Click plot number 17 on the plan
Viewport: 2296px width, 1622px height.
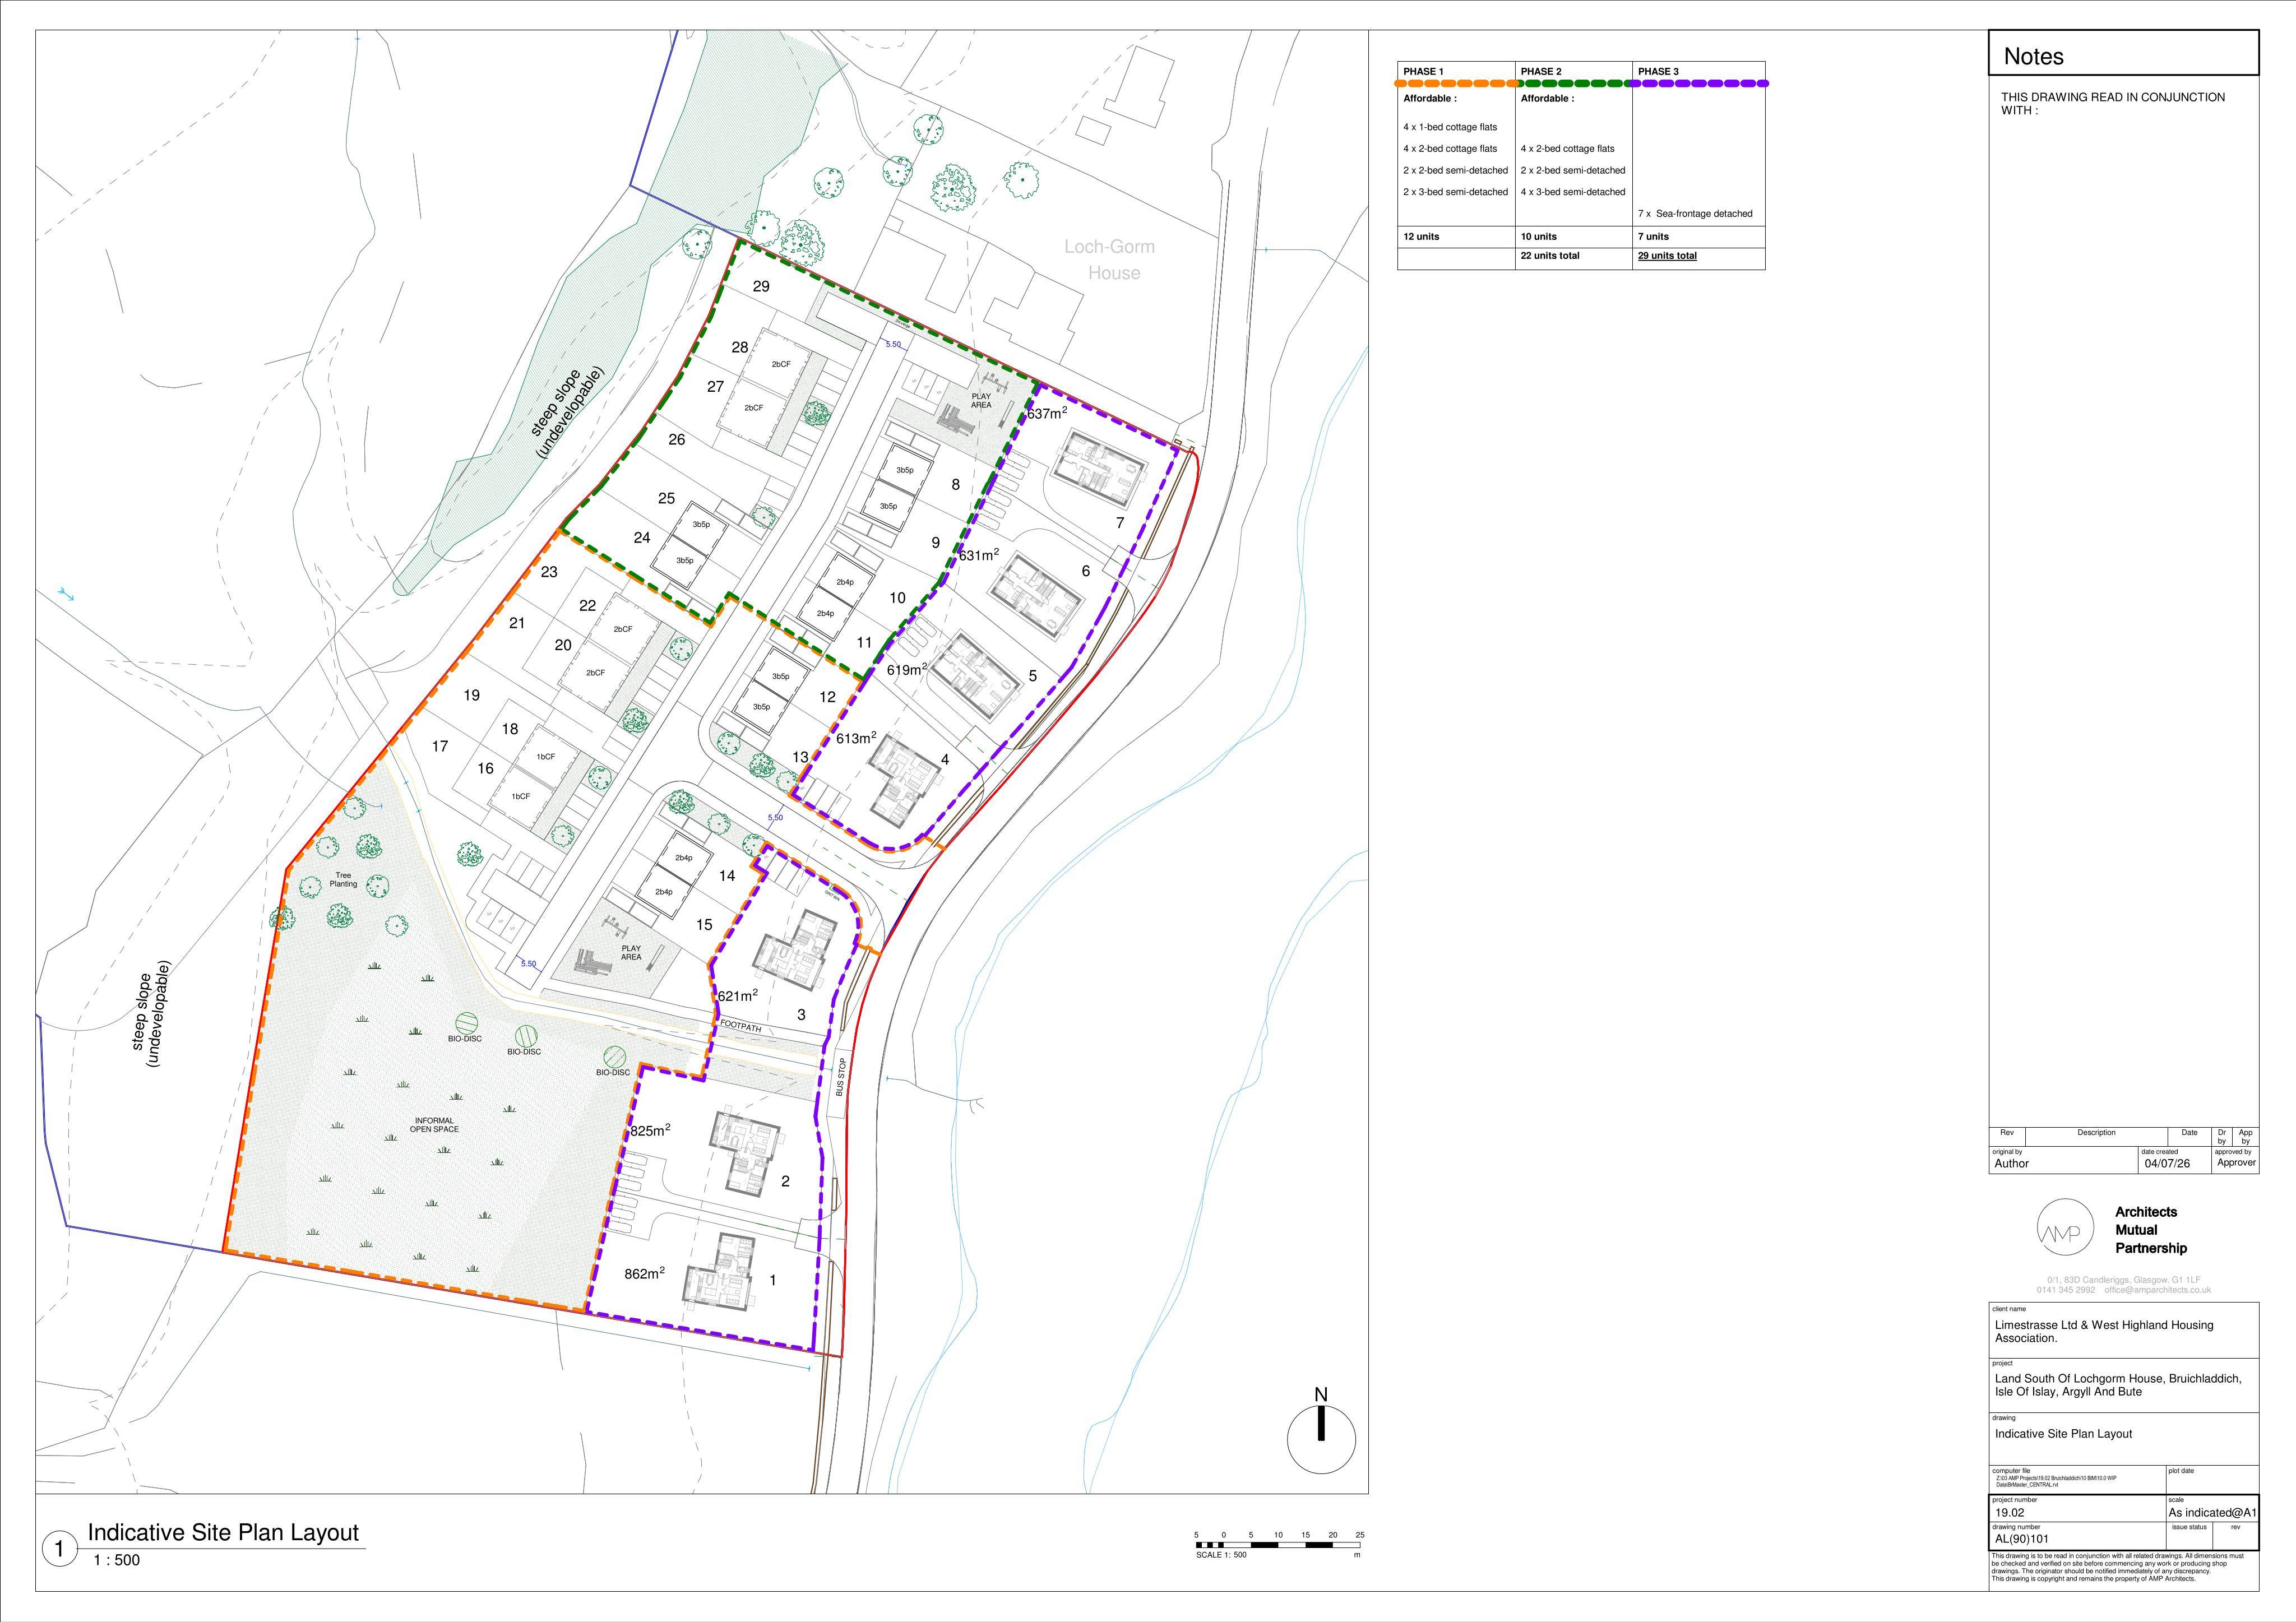(440, 746)
